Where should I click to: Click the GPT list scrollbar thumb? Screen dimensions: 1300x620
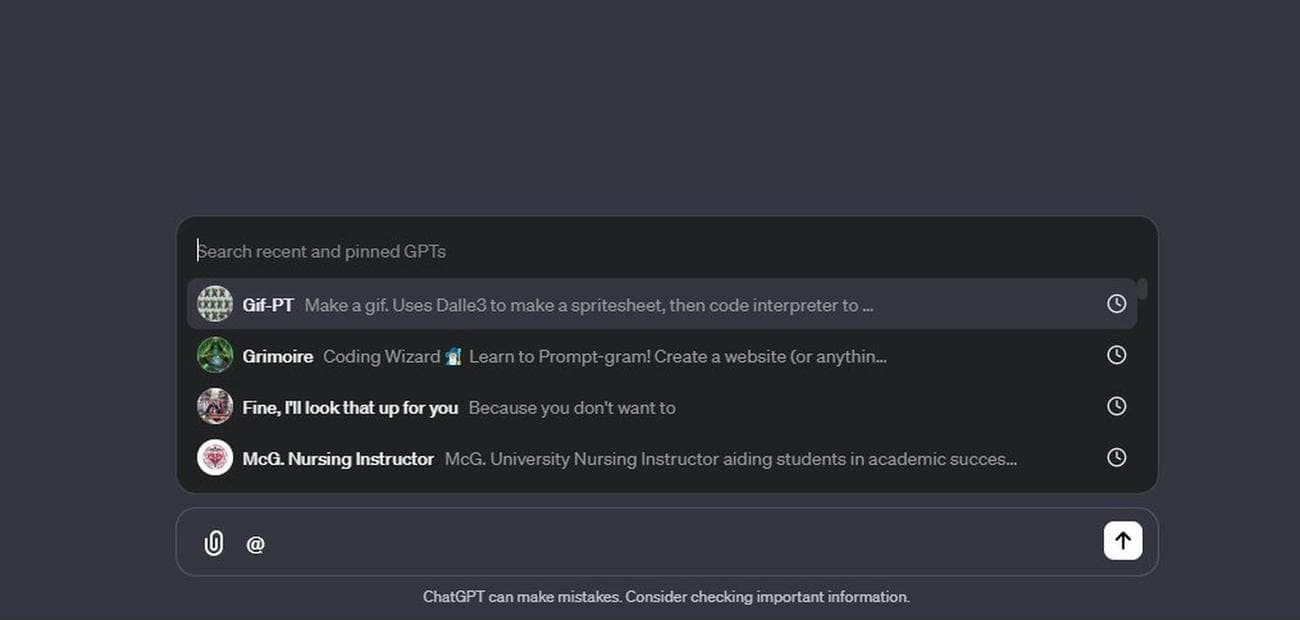1142,289
